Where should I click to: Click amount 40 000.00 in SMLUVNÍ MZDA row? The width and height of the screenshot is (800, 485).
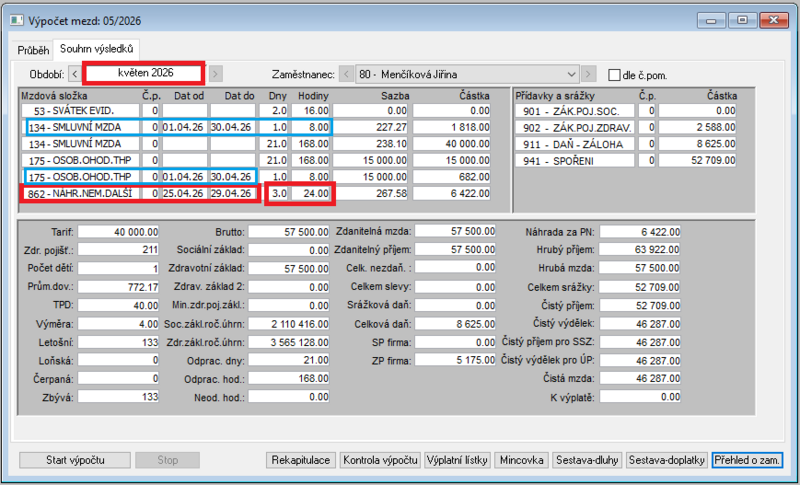pos(452,144)
